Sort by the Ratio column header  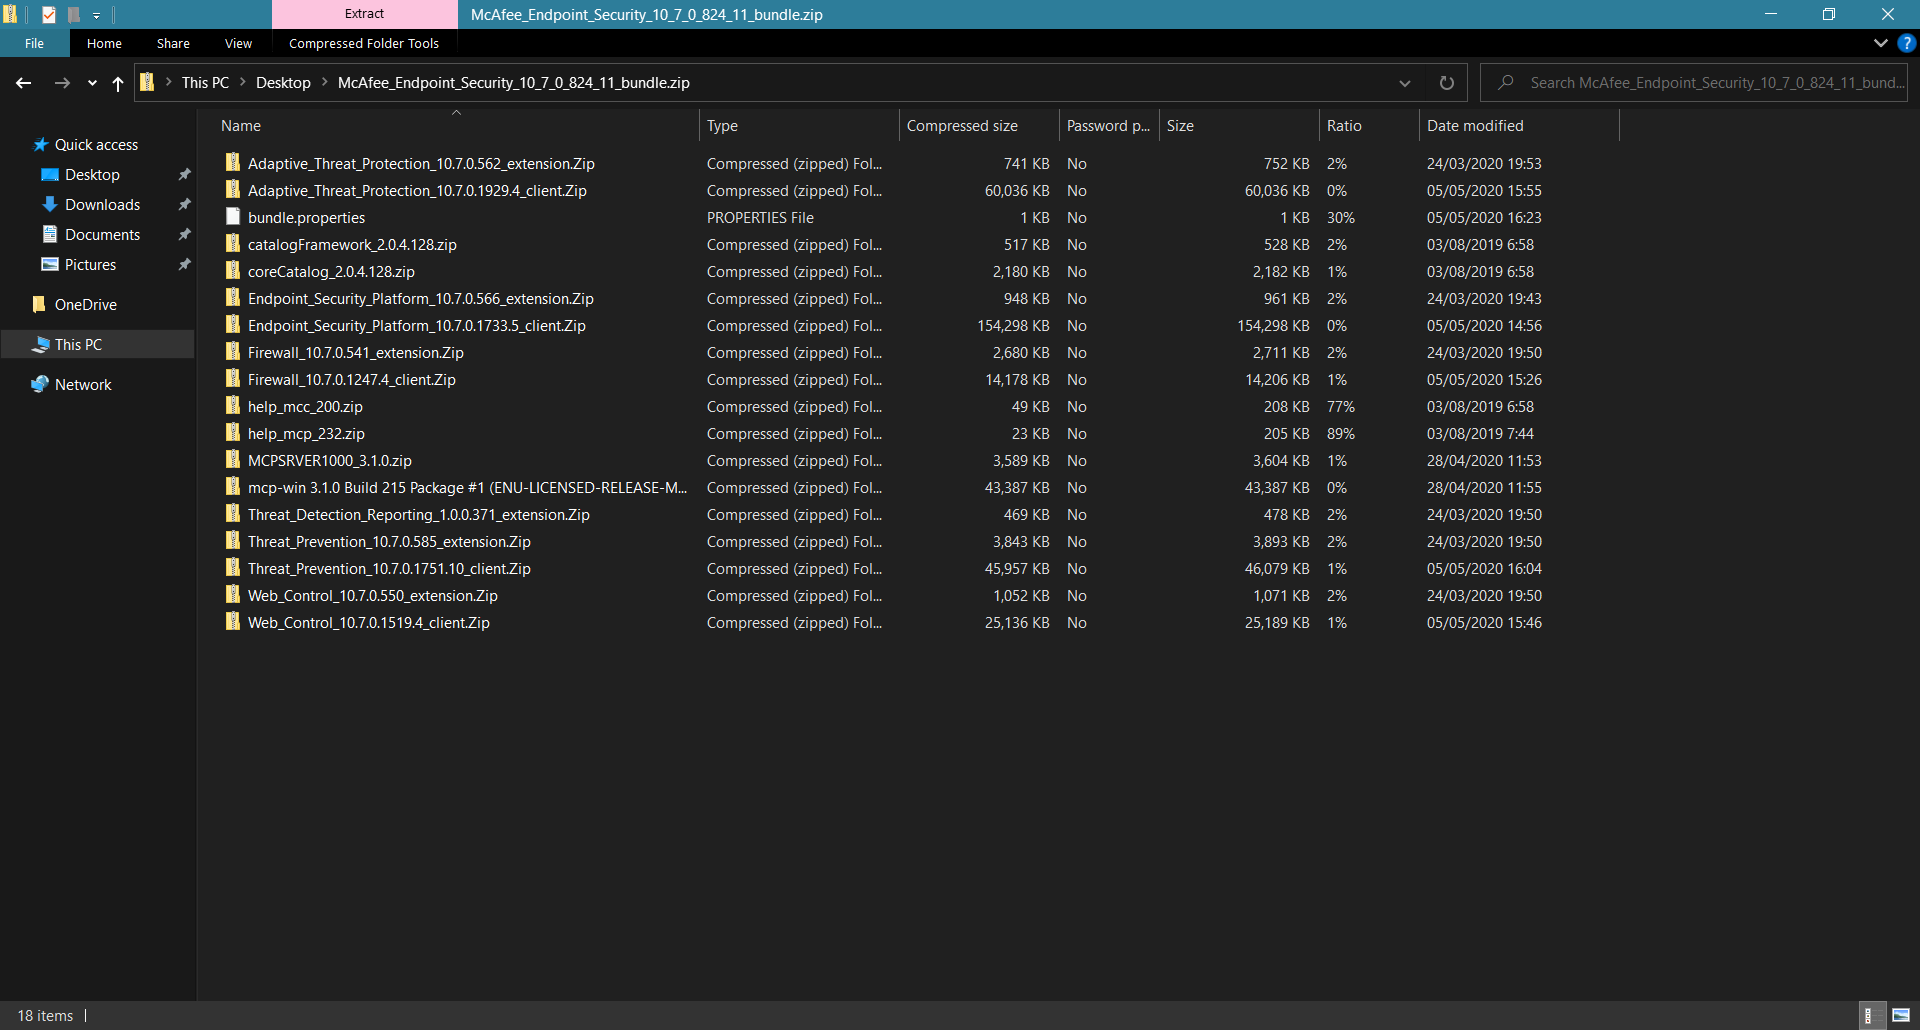click(x=1369, y=125)
